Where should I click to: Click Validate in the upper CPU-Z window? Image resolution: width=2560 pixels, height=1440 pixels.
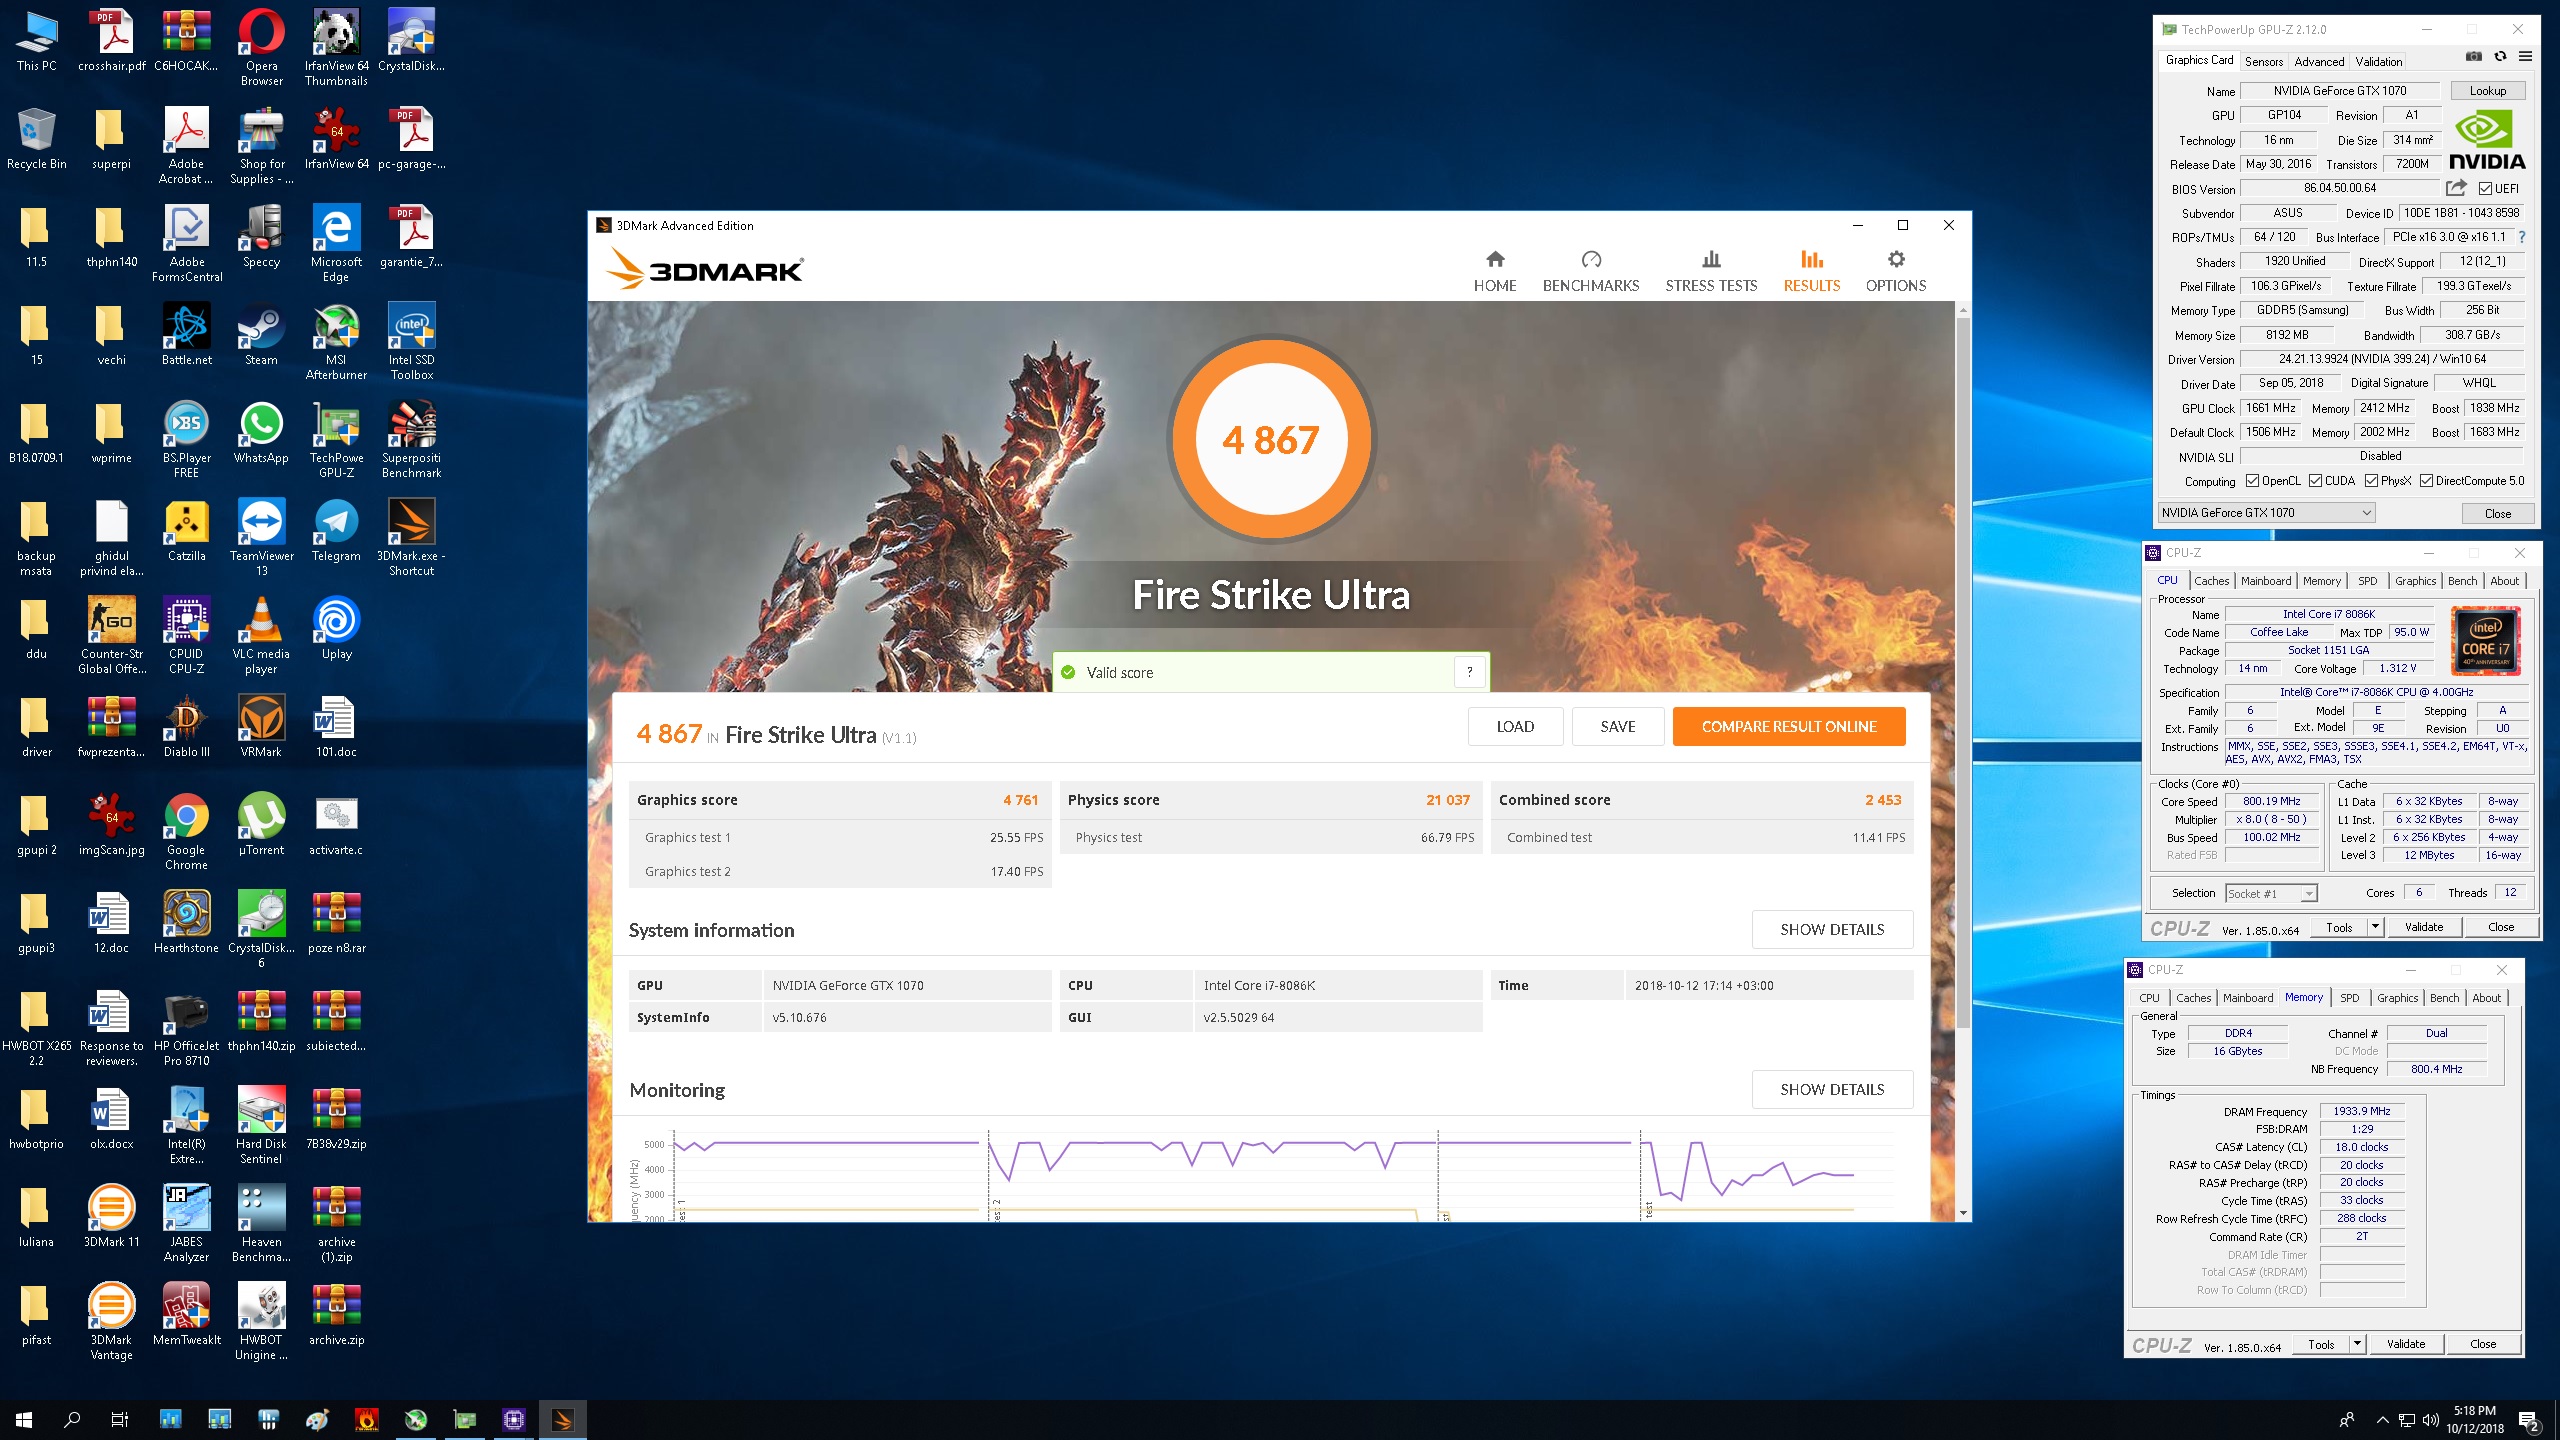click(x=2423, y=927)
